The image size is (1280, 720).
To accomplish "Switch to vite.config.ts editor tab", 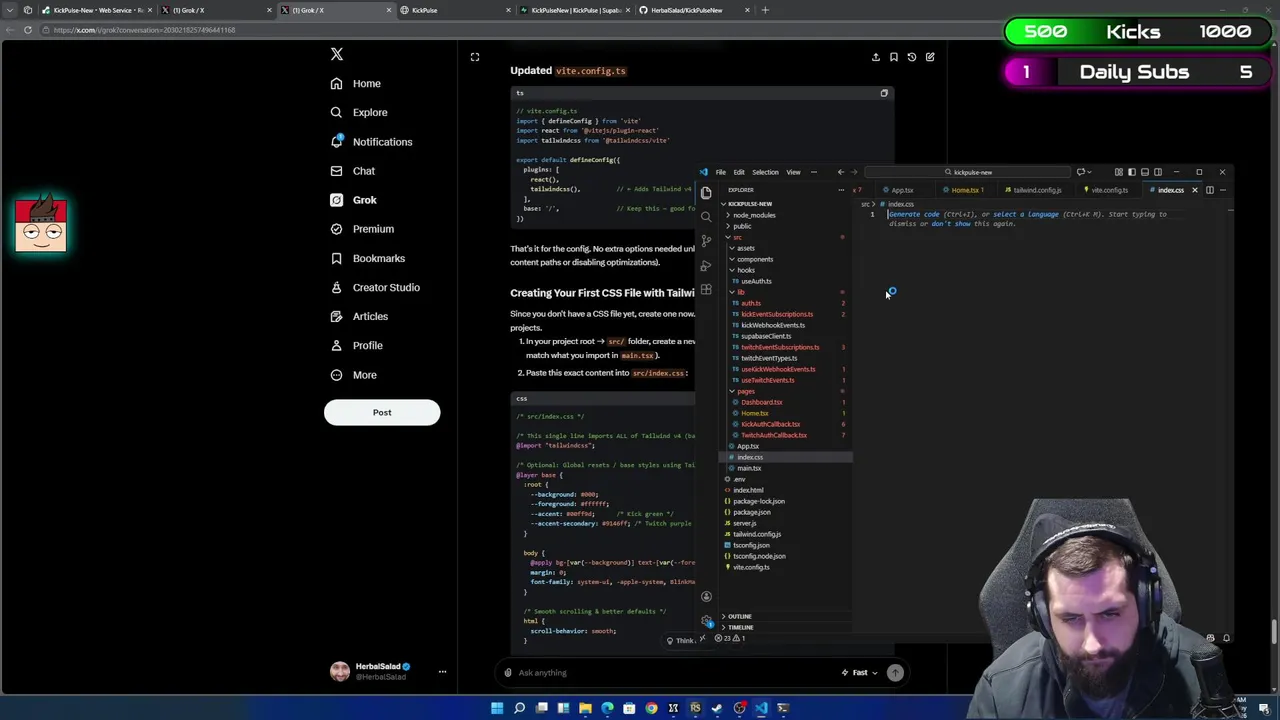I will pos(1109,190).
